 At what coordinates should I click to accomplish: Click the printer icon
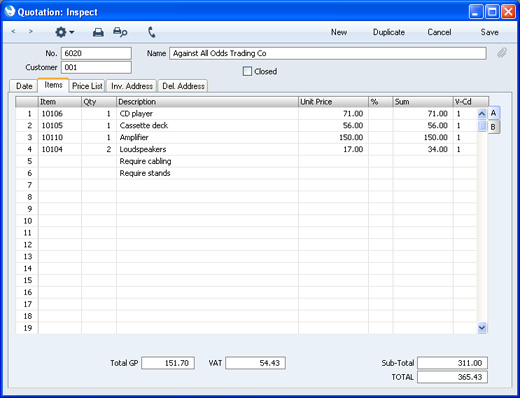[98, 32]
